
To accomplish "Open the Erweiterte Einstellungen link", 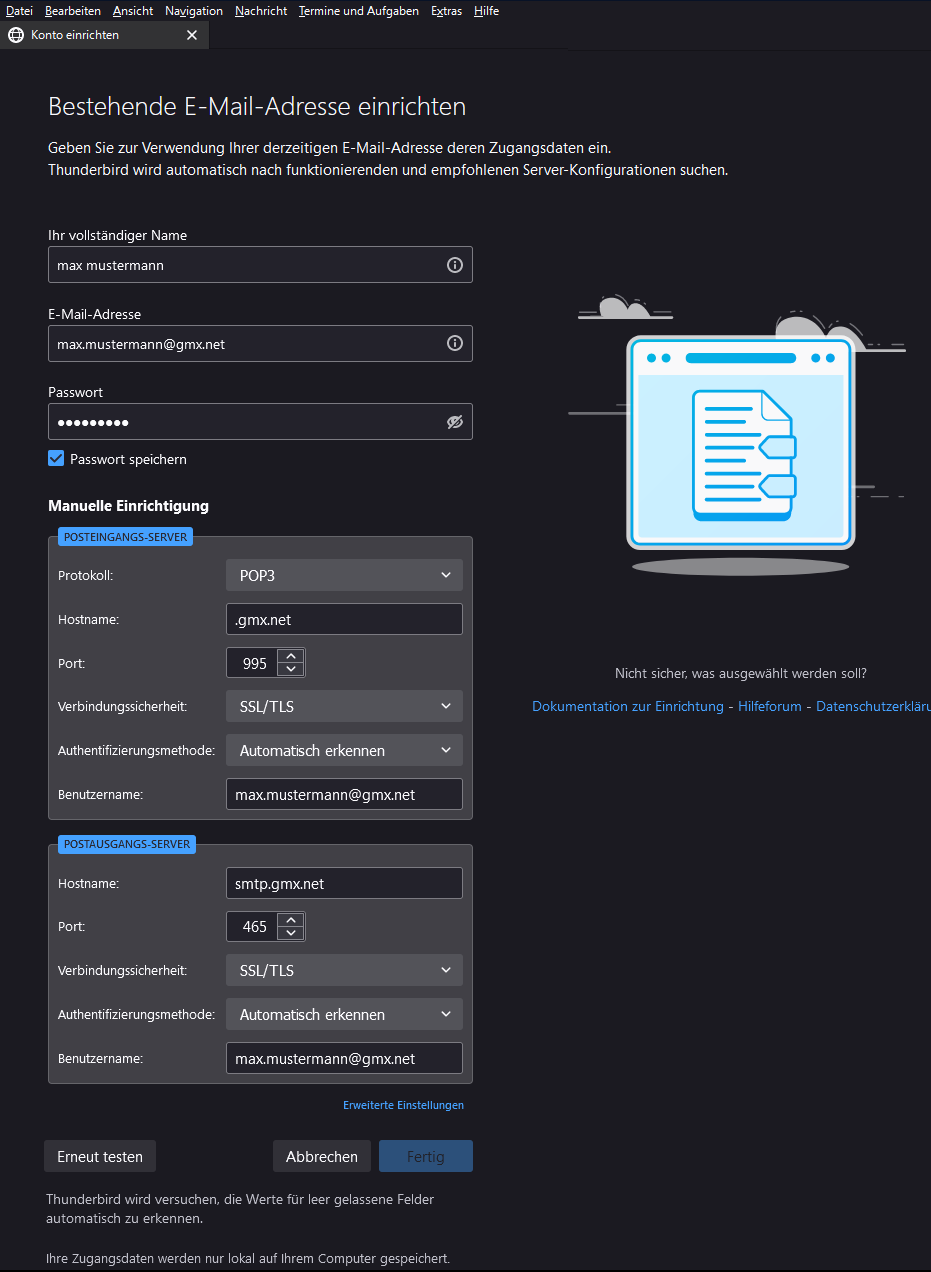I will click(x=403, y=1105).
